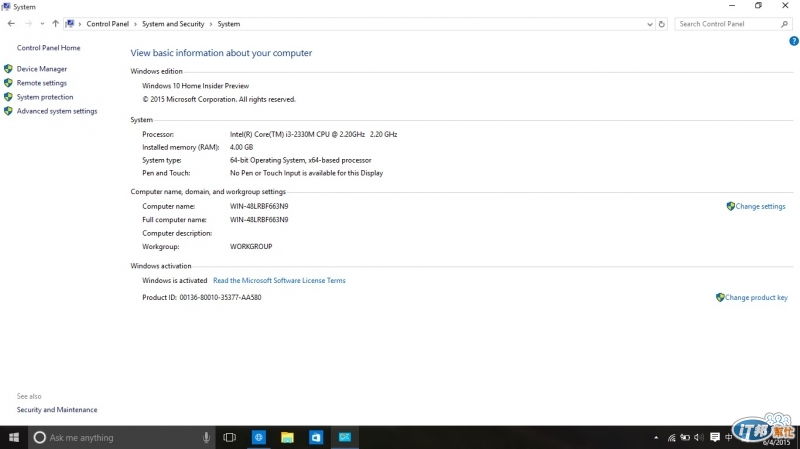Open Advanced system settings
The height and width of the screenshot is (449, 800).
click(57, 111)
